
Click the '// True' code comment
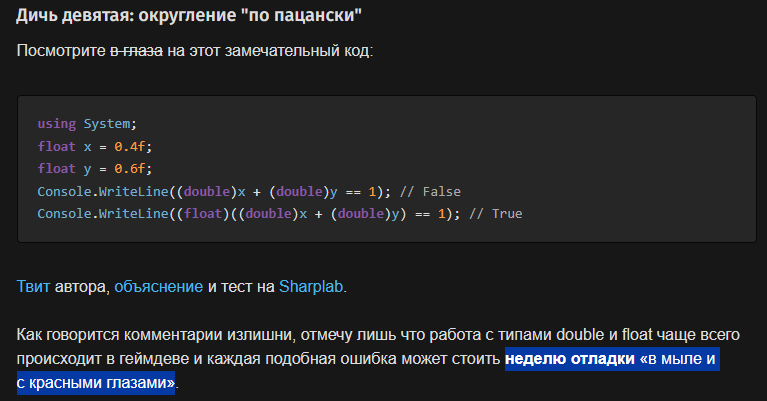click(x=496, y=214)
